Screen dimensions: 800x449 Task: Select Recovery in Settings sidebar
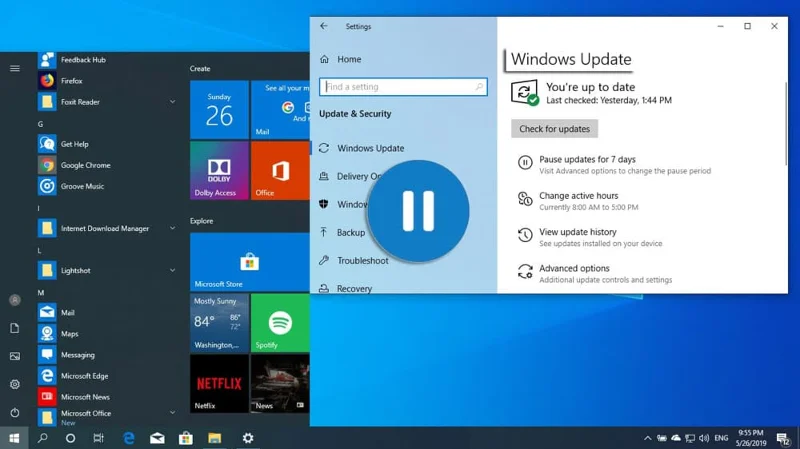(345, 288)
